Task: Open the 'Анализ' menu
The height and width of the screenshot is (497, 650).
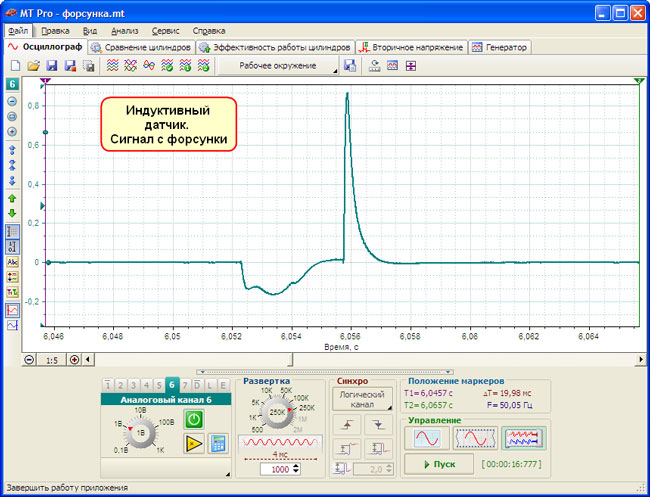Action: (125, 31)
